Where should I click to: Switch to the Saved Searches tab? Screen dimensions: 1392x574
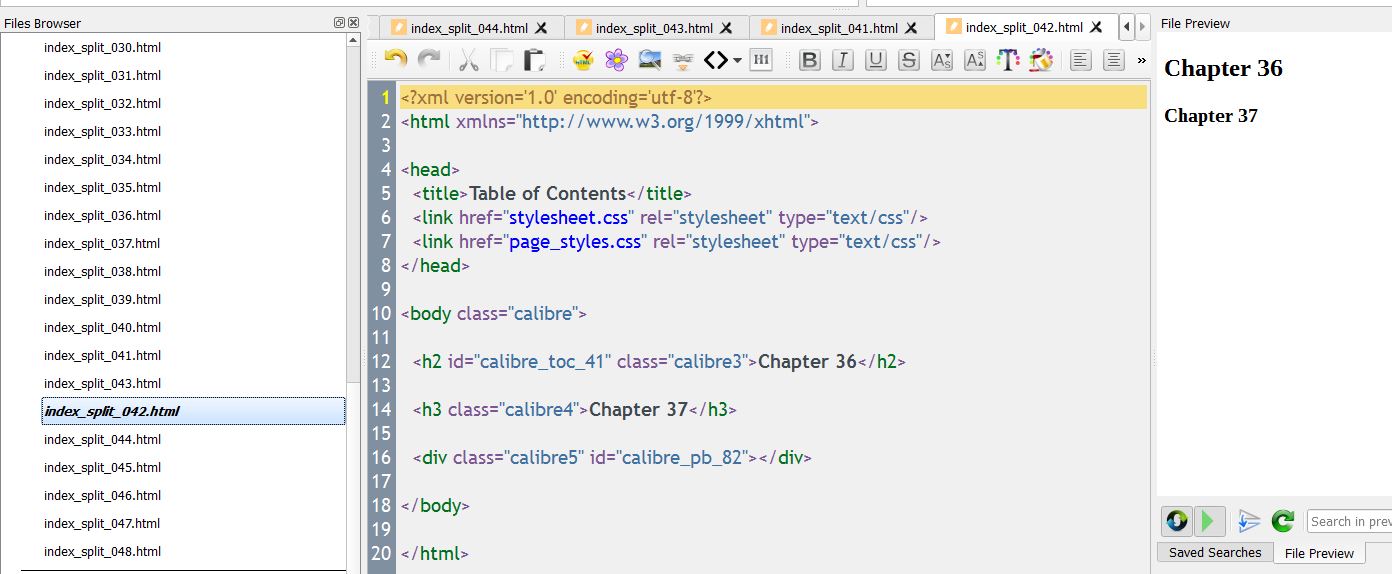(1215, 552)
